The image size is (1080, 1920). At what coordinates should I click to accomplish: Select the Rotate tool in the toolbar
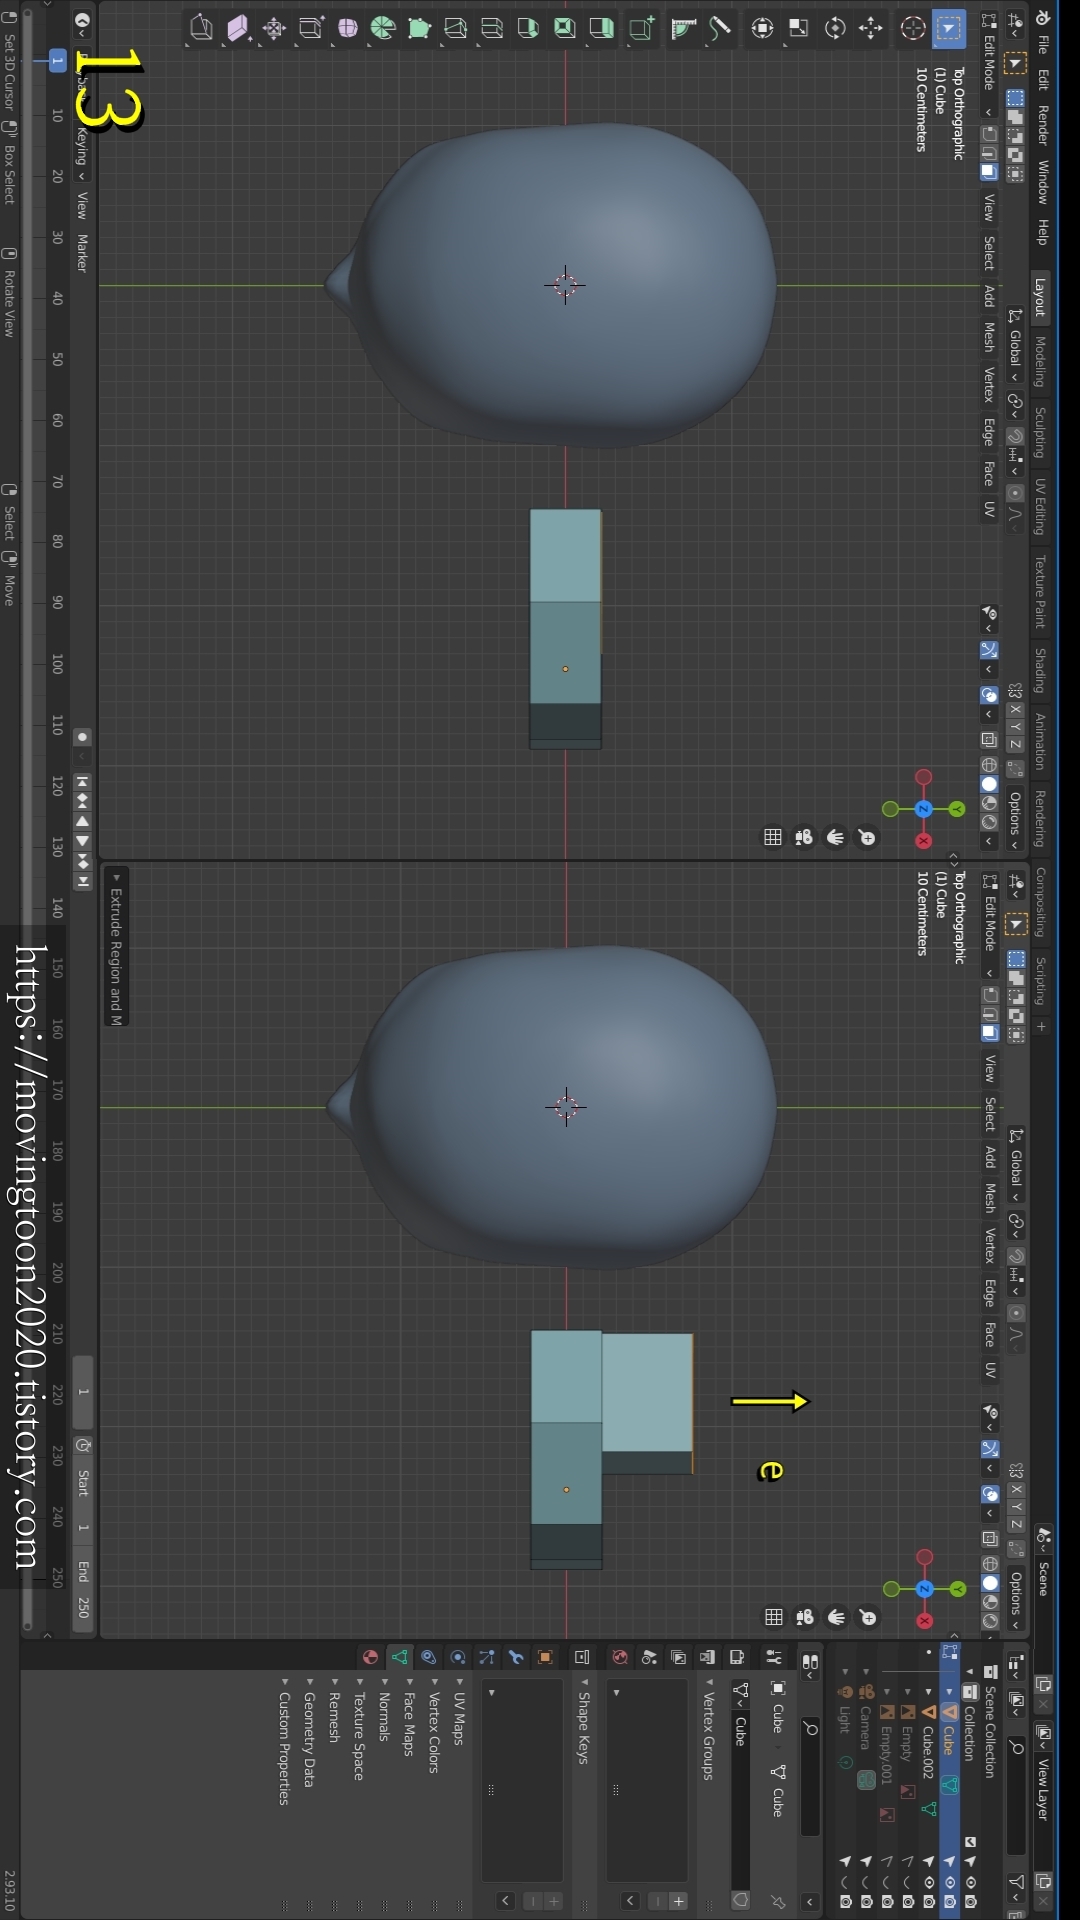click(835, 29)
